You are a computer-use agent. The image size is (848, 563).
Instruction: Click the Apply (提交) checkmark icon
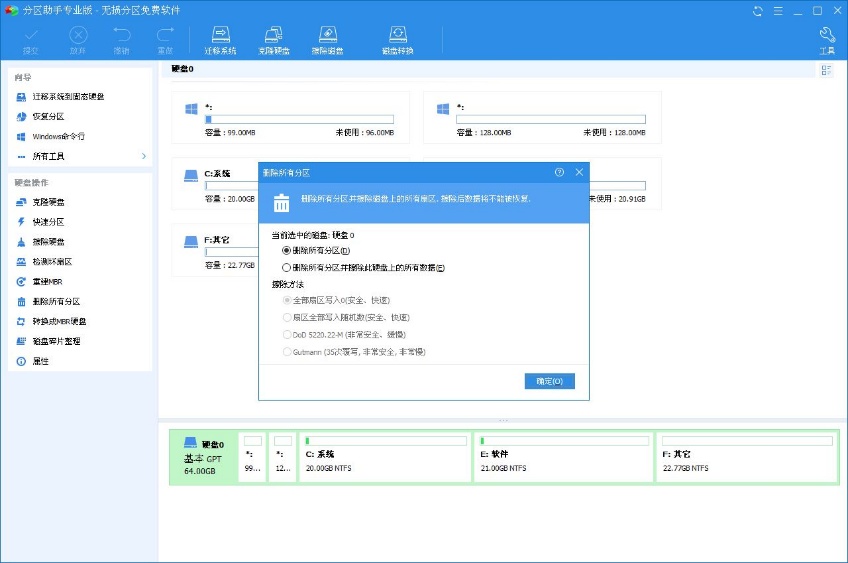[x=31, y=41]
